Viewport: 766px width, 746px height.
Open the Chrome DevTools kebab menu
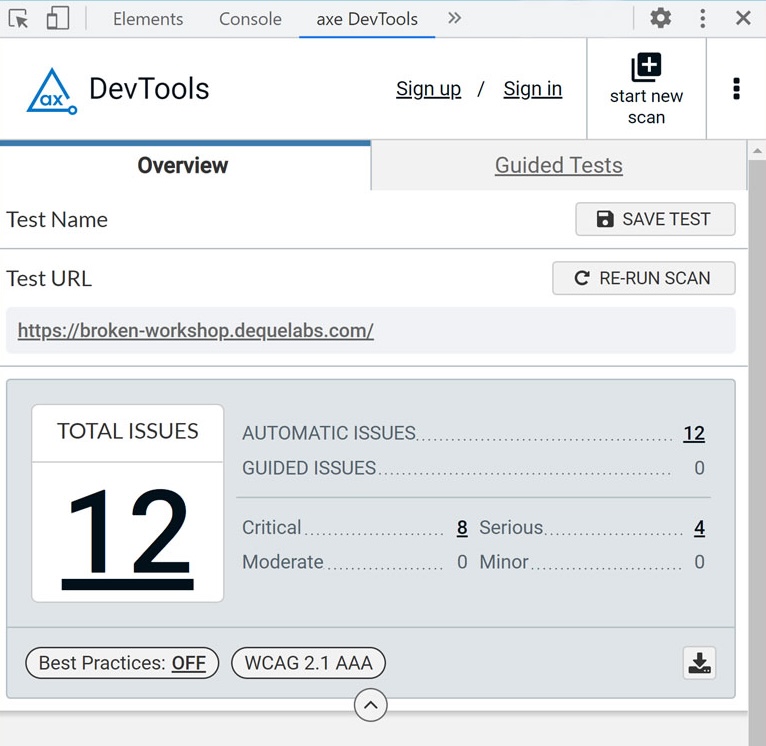click(702, 19)
